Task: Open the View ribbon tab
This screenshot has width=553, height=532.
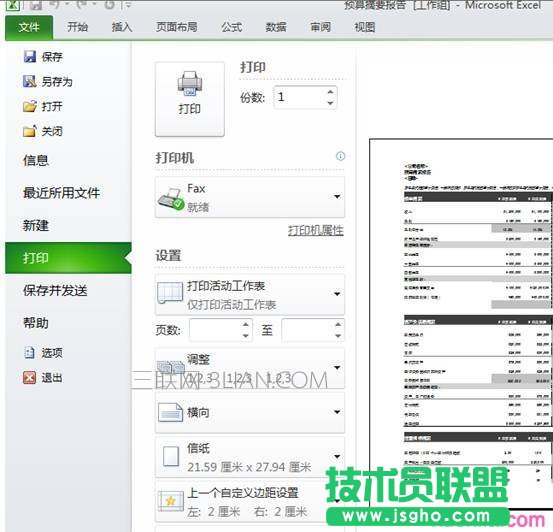Action: point(365,27)
